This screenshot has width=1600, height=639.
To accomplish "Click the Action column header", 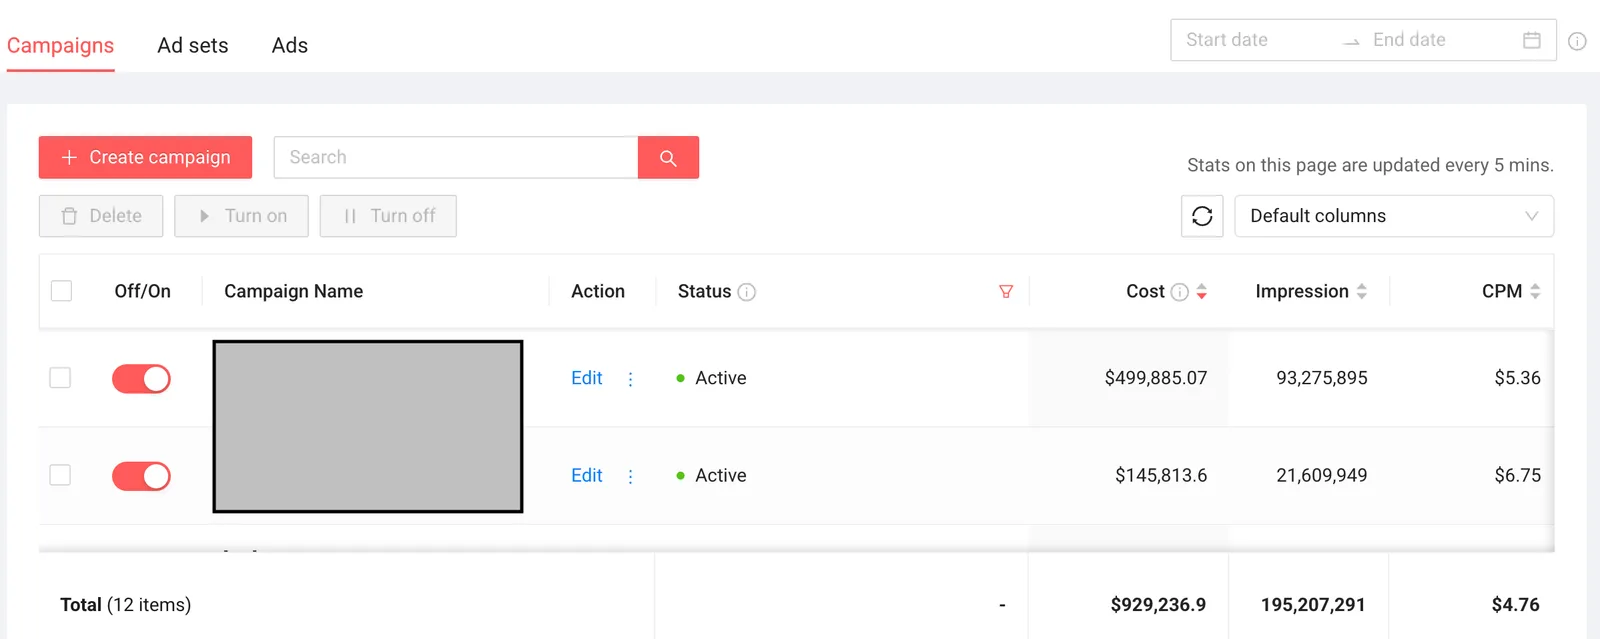I will click(x=598, y=291).
